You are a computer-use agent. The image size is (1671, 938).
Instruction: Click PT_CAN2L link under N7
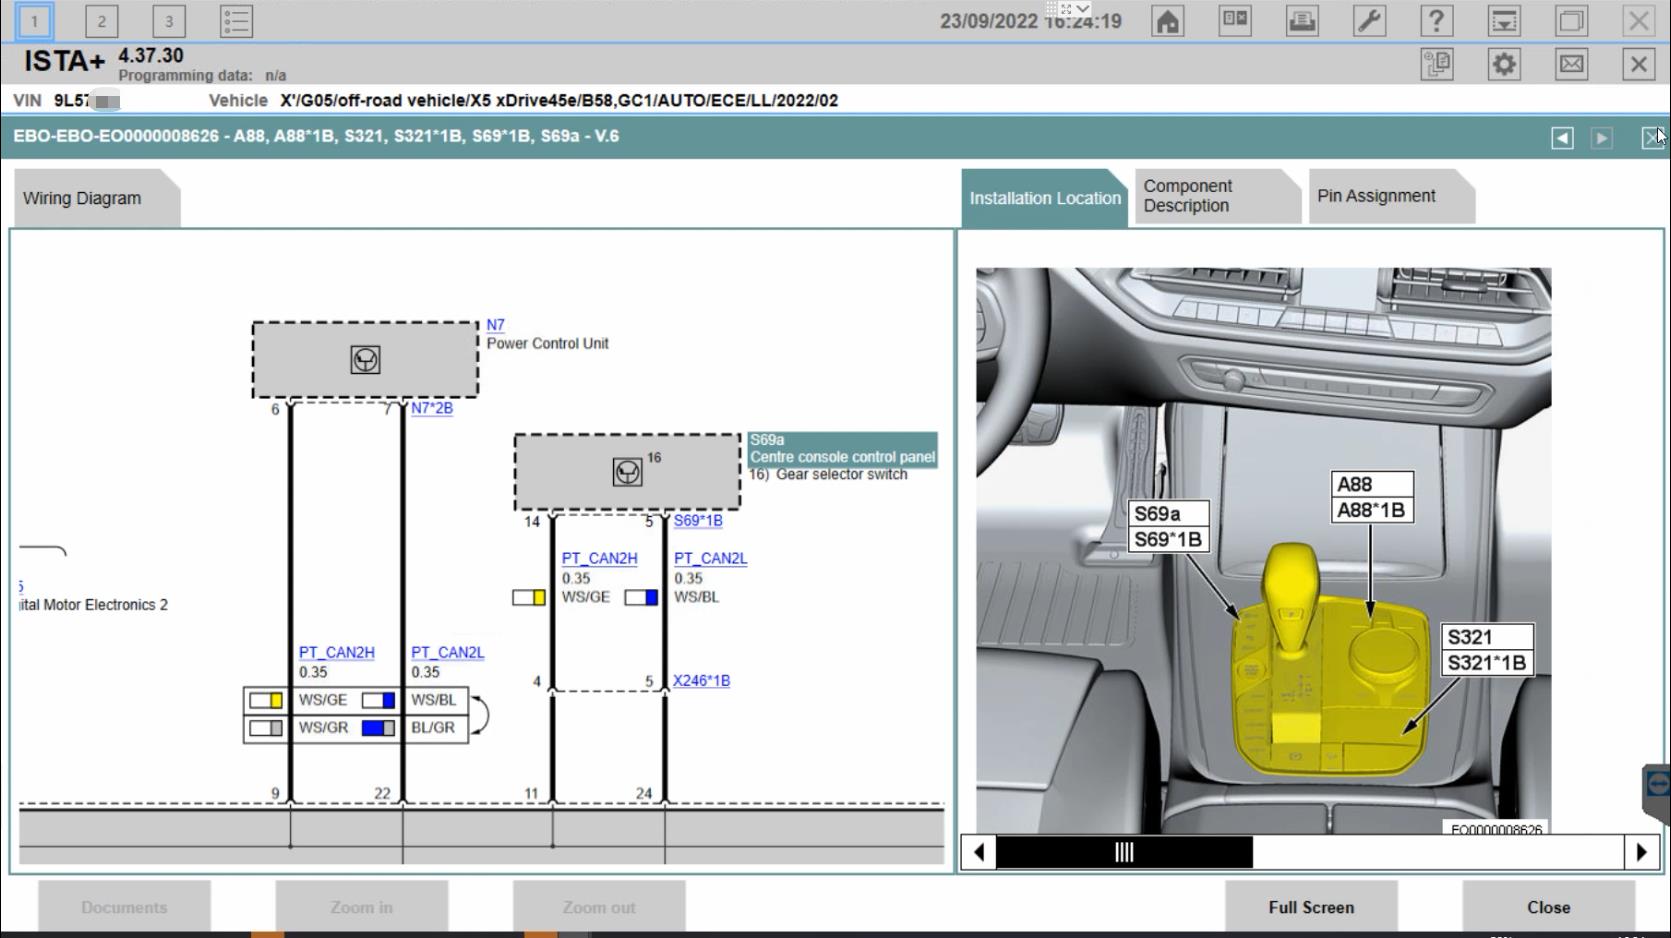(x=447, y=652)
